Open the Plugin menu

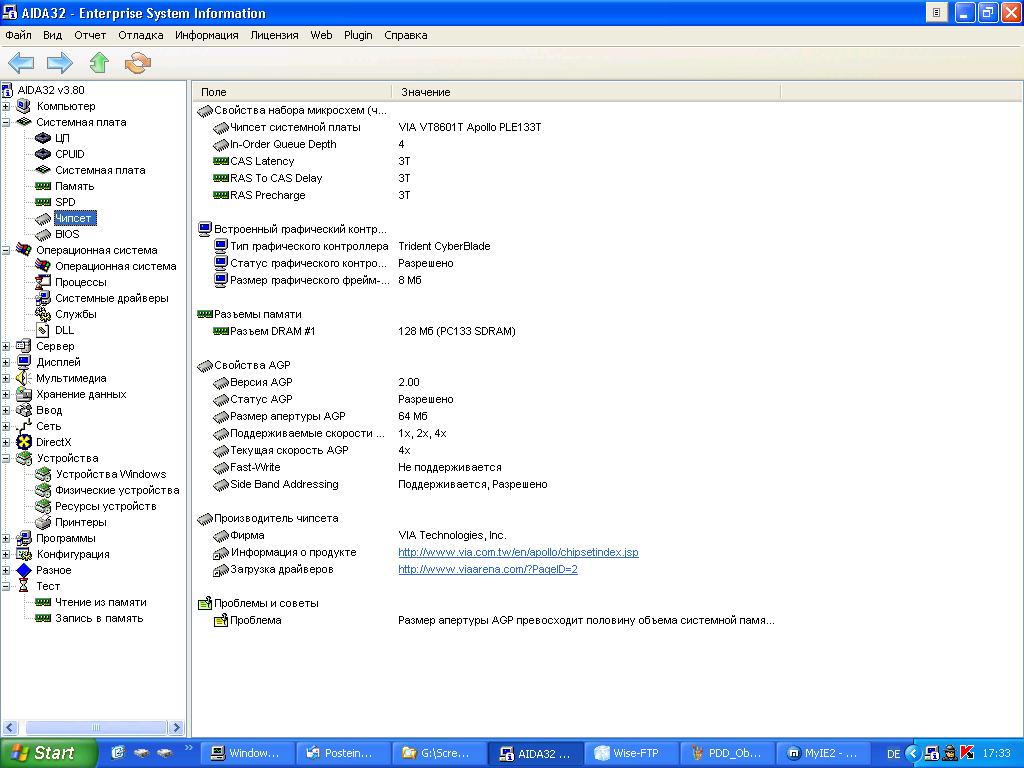358,35
